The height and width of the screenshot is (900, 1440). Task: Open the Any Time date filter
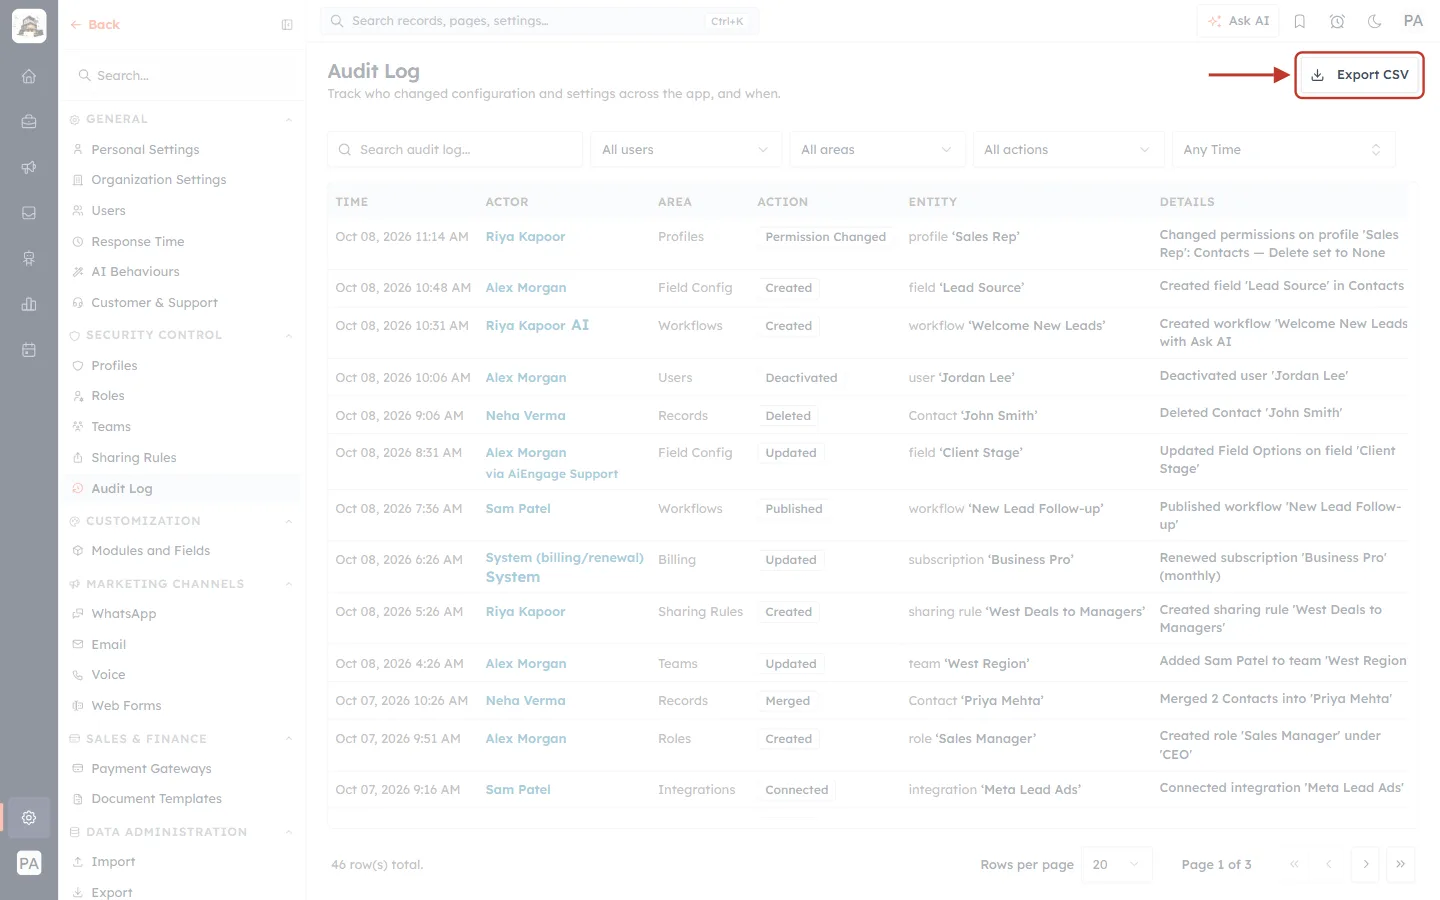click(x=1283, y=150)
